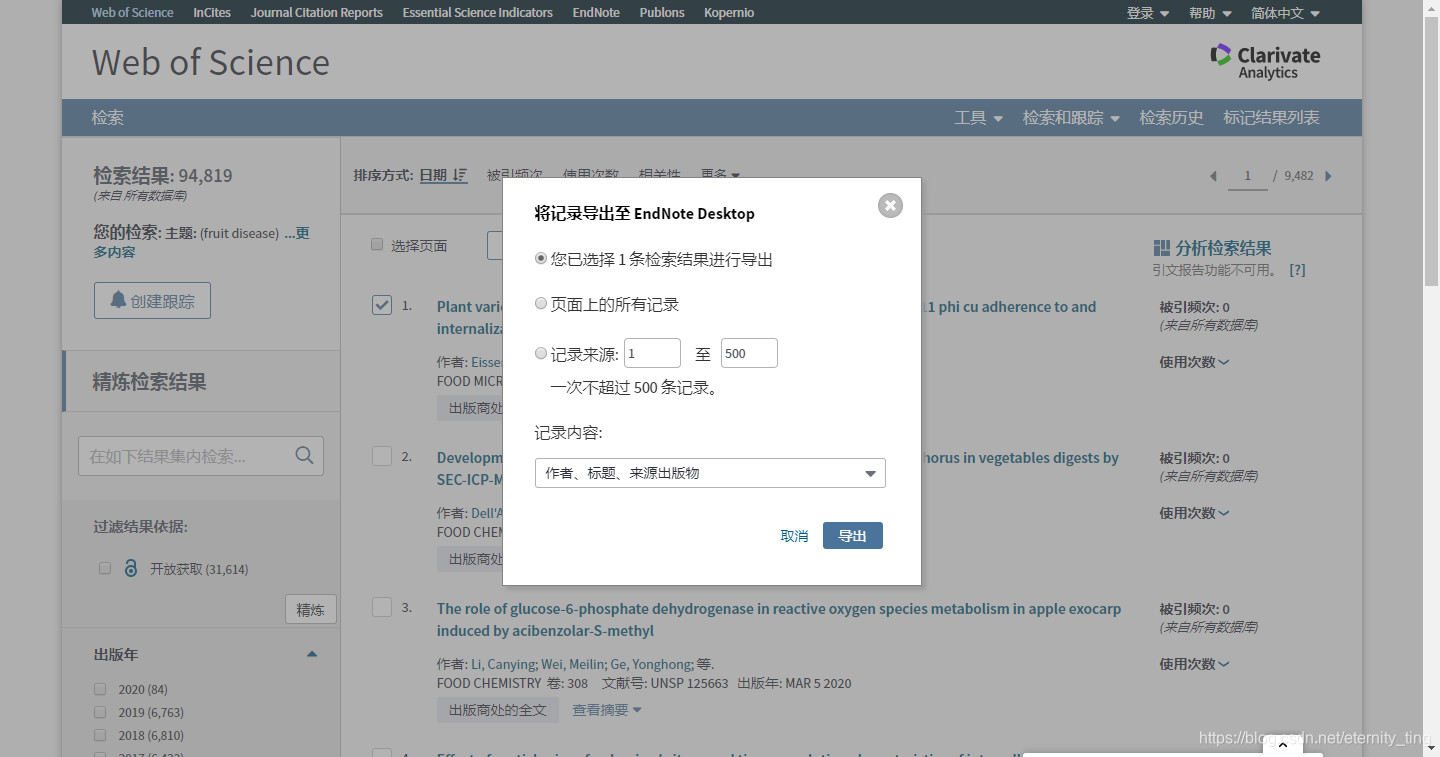Open the 工具 dropdown menu

coord(978,118)
